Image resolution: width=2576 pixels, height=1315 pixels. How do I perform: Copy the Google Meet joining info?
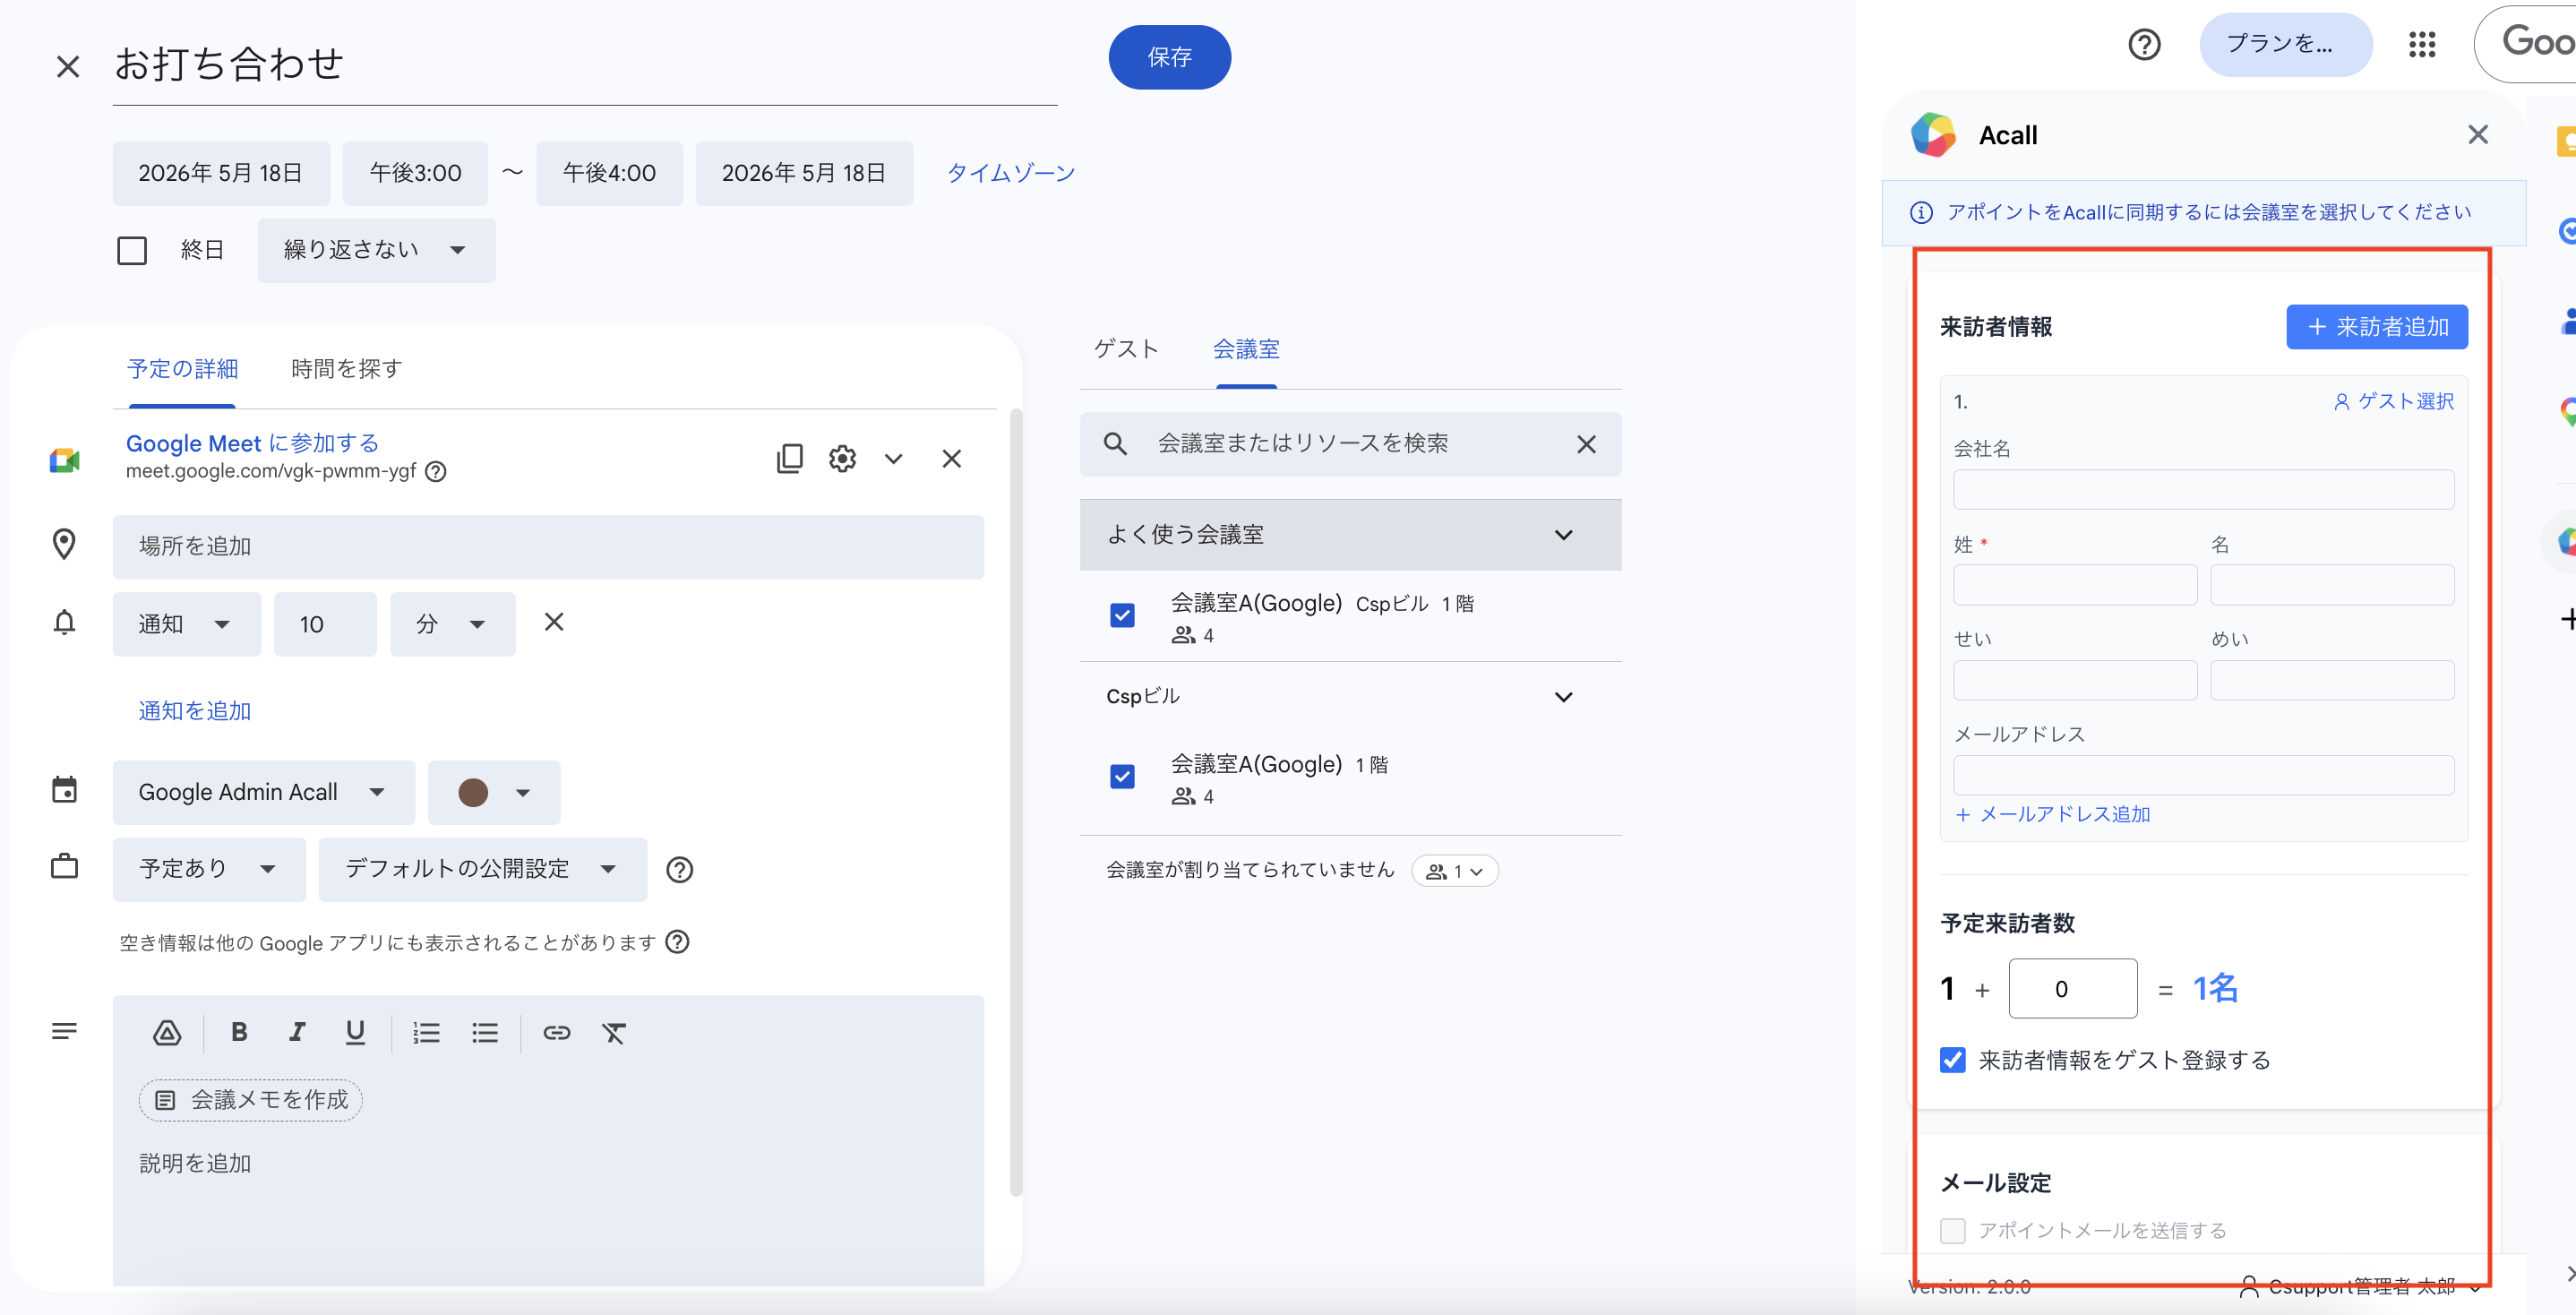point(790,458)
